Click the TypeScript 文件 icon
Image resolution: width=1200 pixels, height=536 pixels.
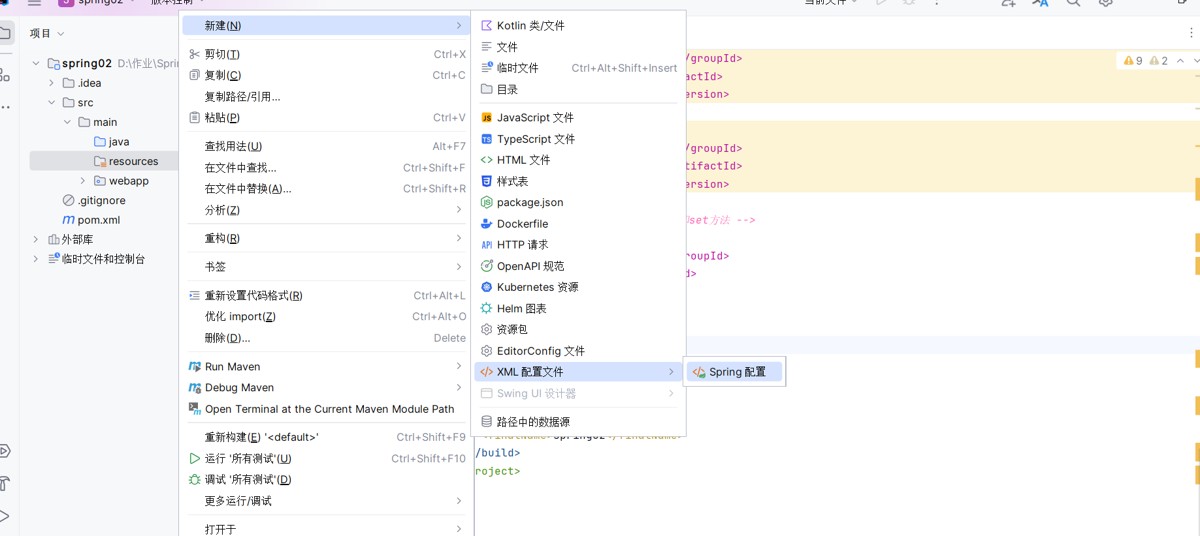[487, 139]
